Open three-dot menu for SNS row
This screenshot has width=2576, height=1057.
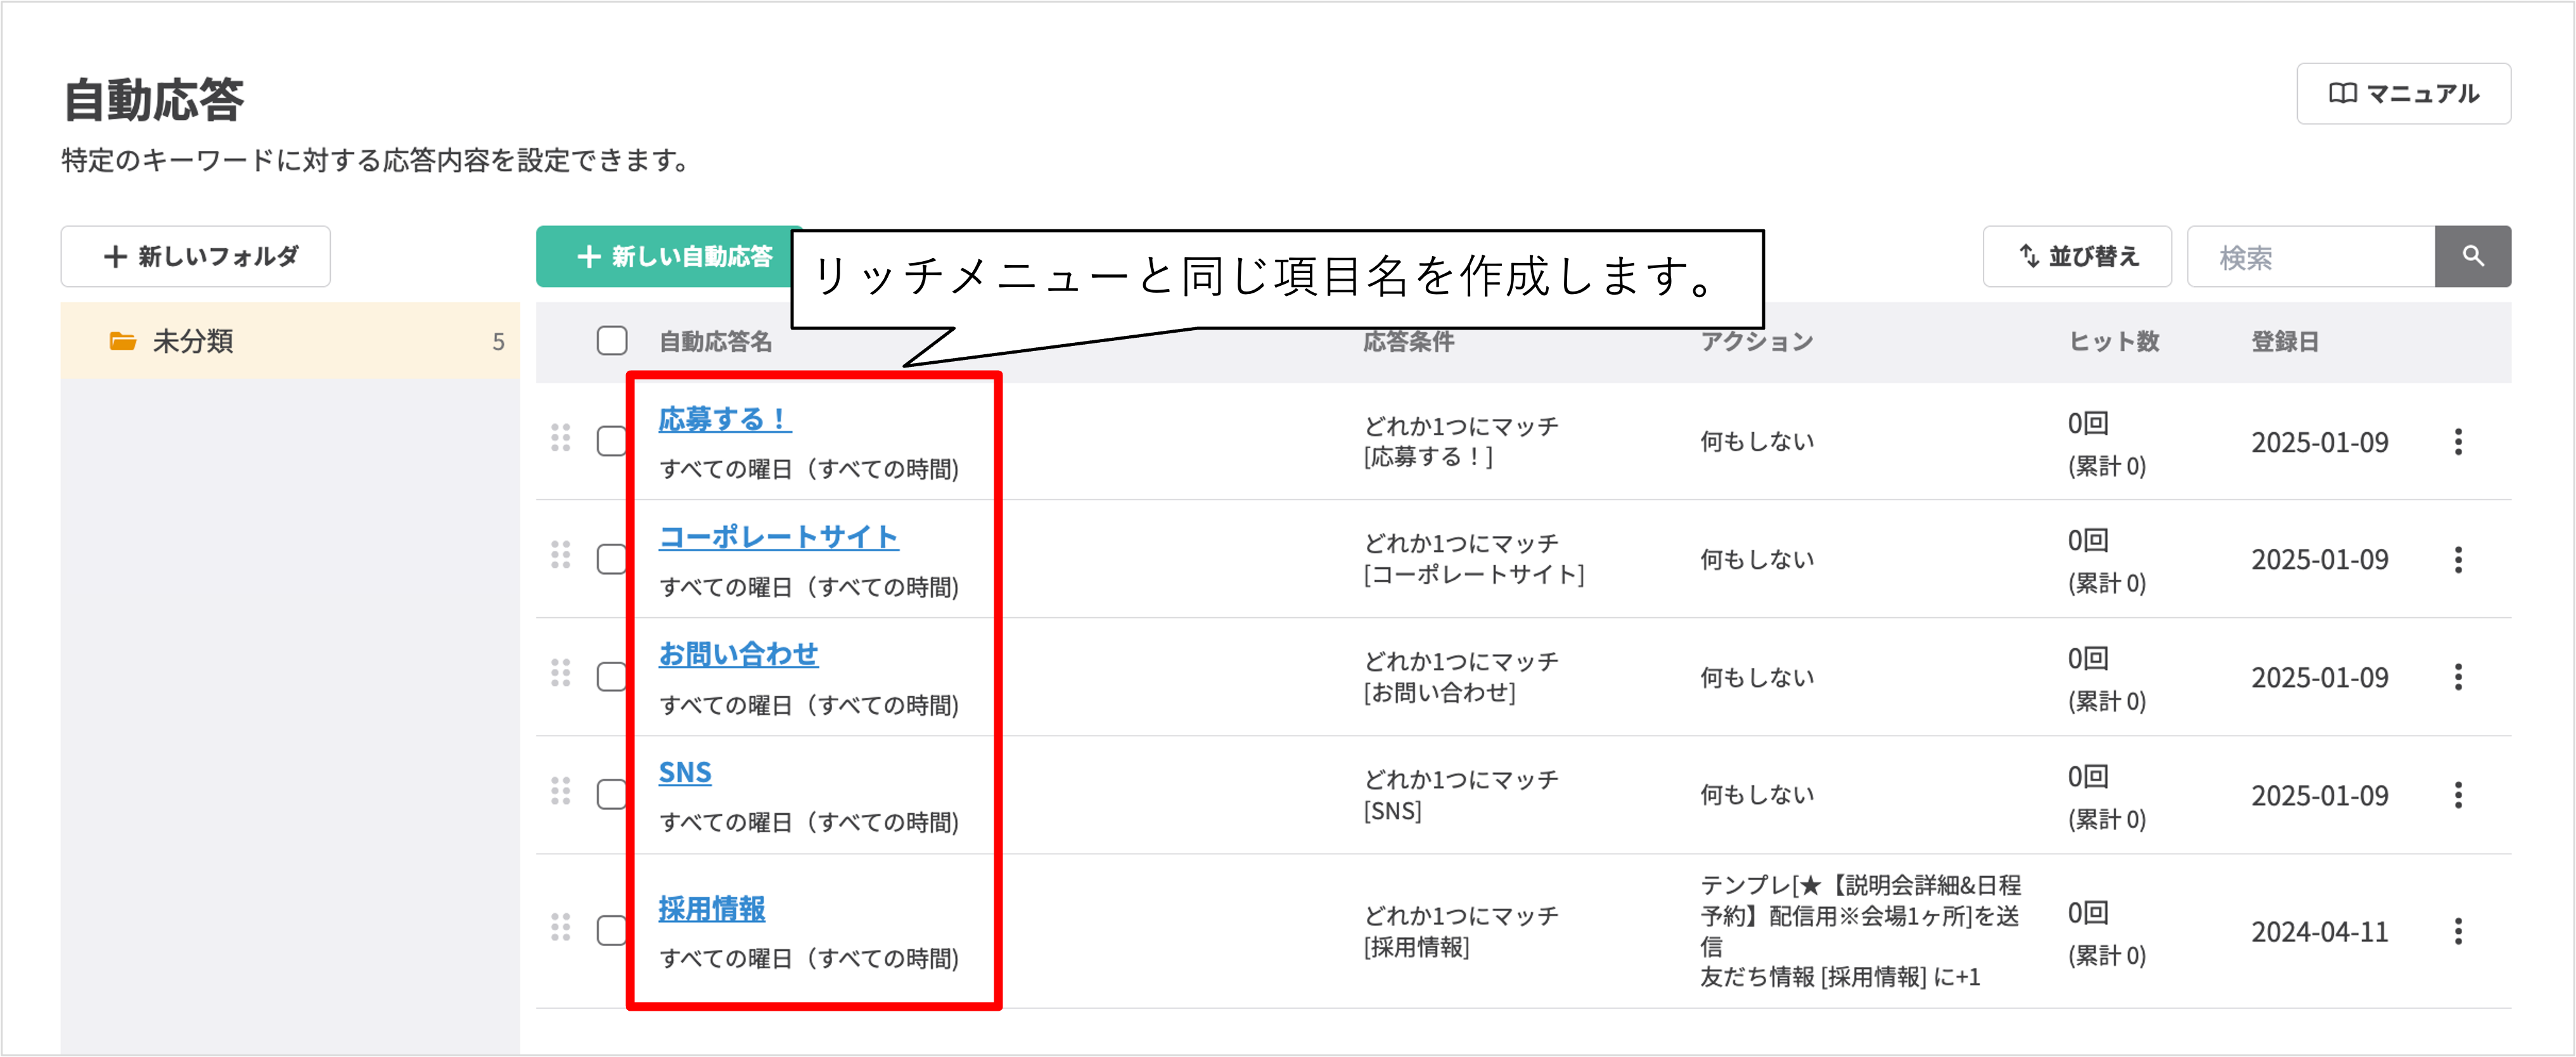[x=2458, y=796]
